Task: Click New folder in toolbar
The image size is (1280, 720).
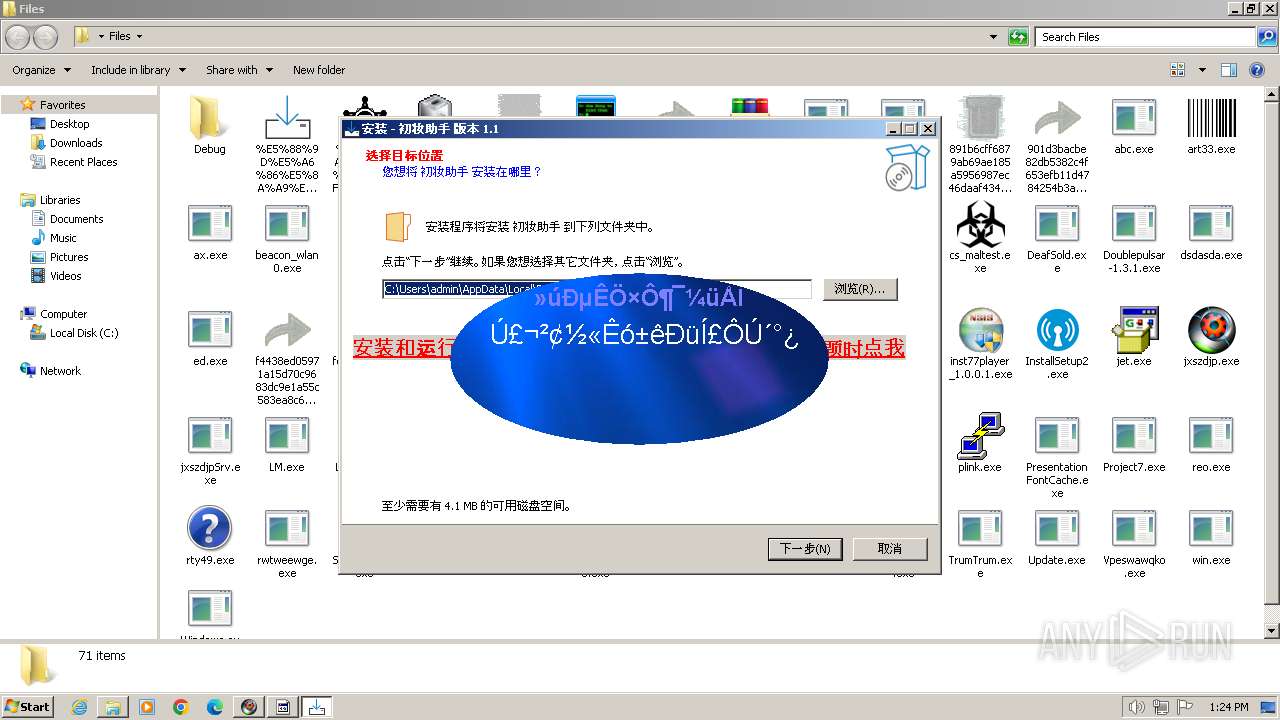Action: [x=319, y=70]
